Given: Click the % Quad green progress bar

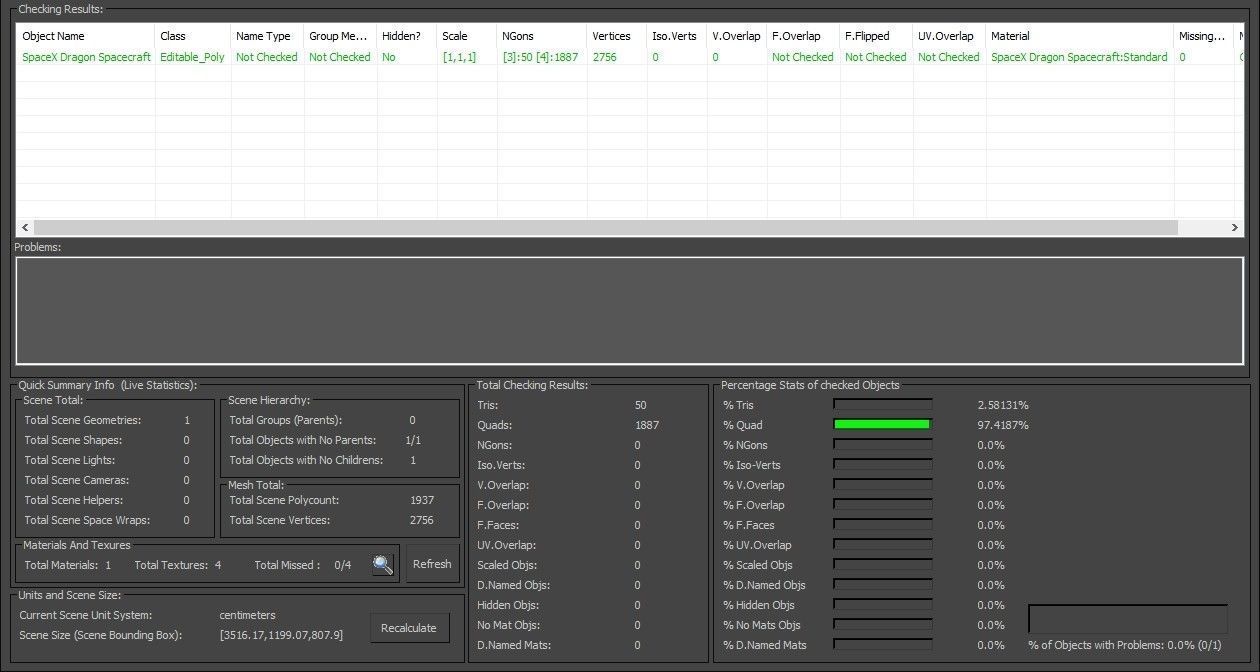Looking at the screenshot, I should pos(883,425).
